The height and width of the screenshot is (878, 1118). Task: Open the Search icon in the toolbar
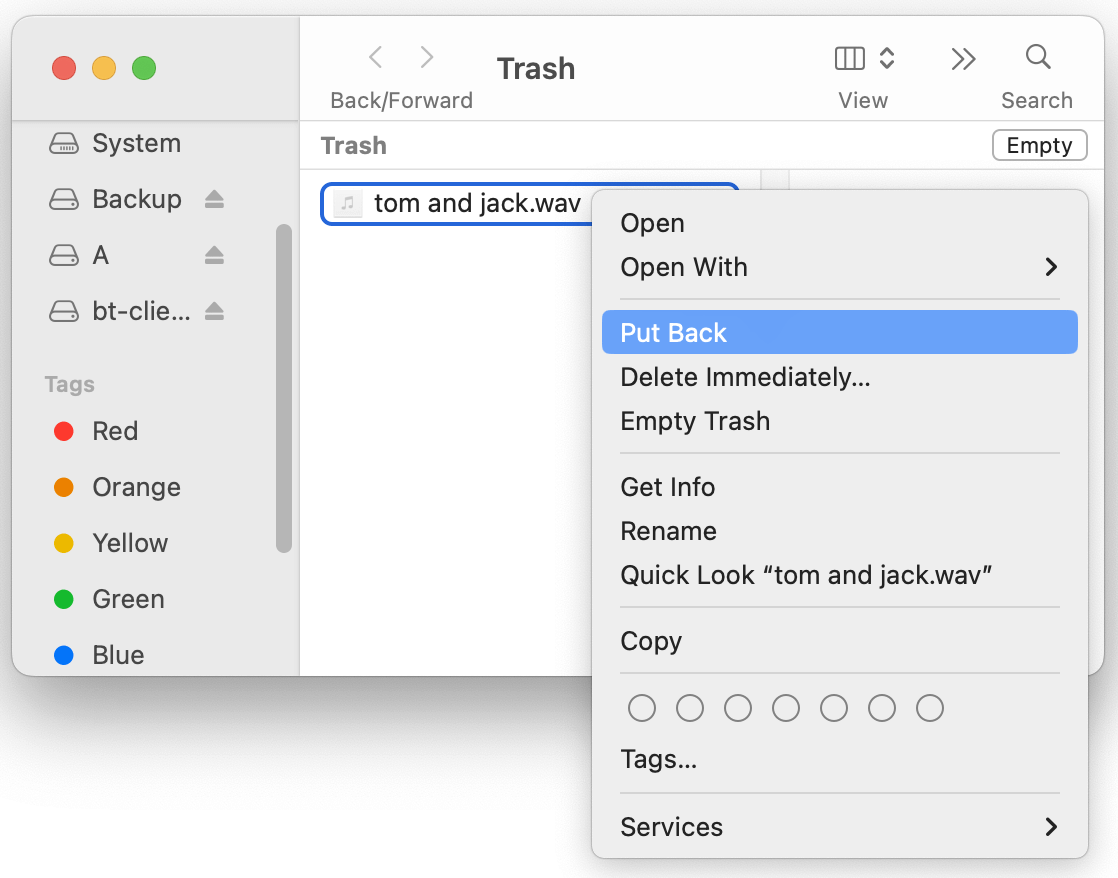tap(1037, 57)
